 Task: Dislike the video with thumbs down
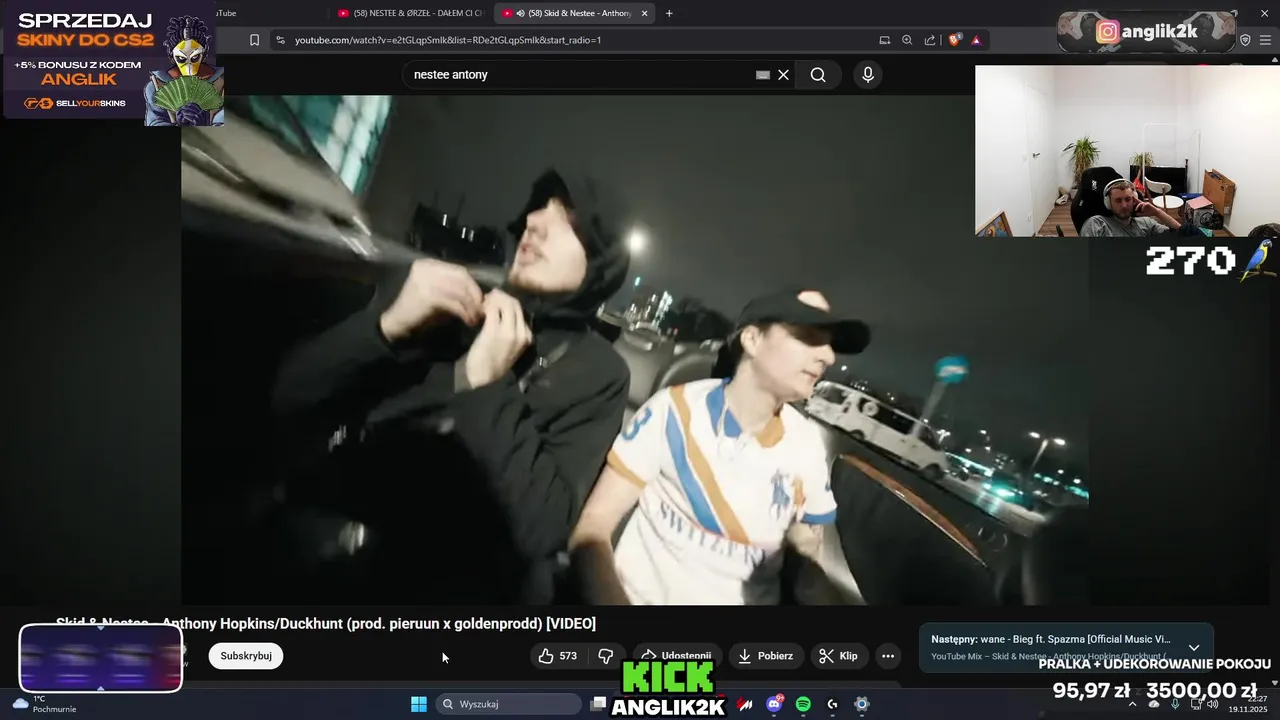[606, 656]
